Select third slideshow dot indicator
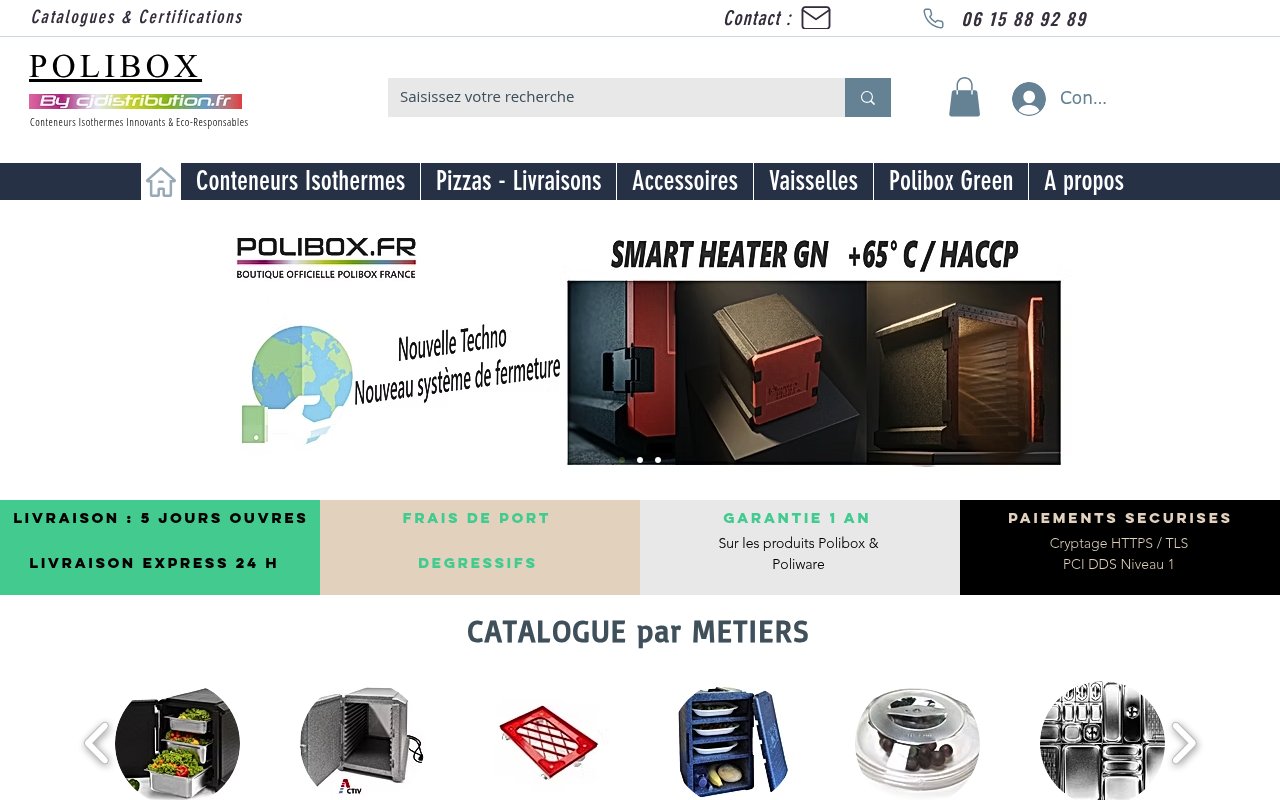 (x=658, y=460)
